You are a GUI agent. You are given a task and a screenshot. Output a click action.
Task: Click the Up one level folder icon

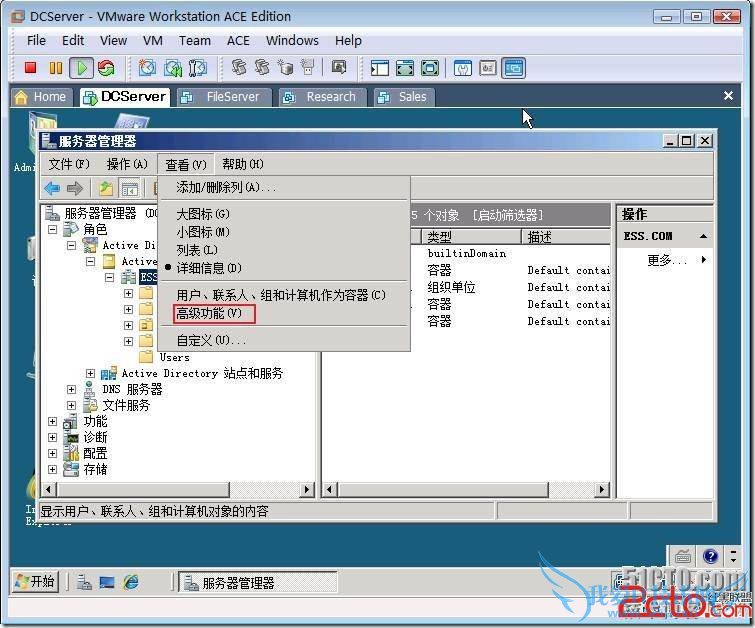[x=105, y=188]
